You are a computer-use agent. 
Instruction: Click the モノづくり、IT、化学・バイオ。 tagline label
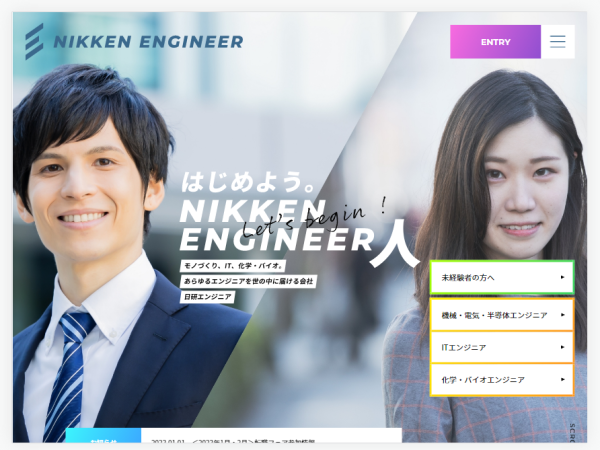(233, 266)
